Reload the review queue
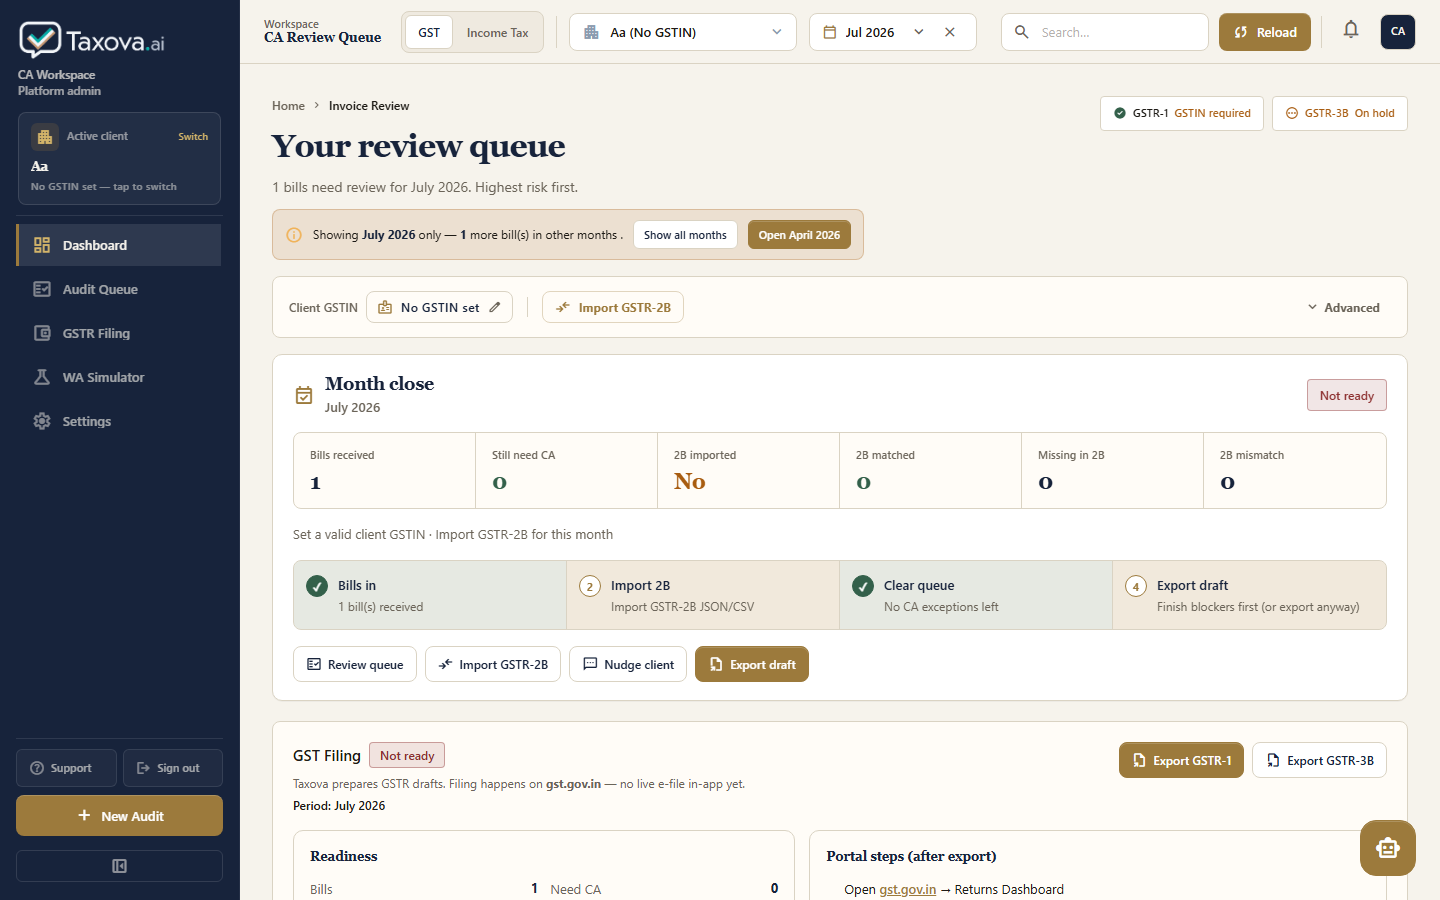 (x=1265, y=32)
